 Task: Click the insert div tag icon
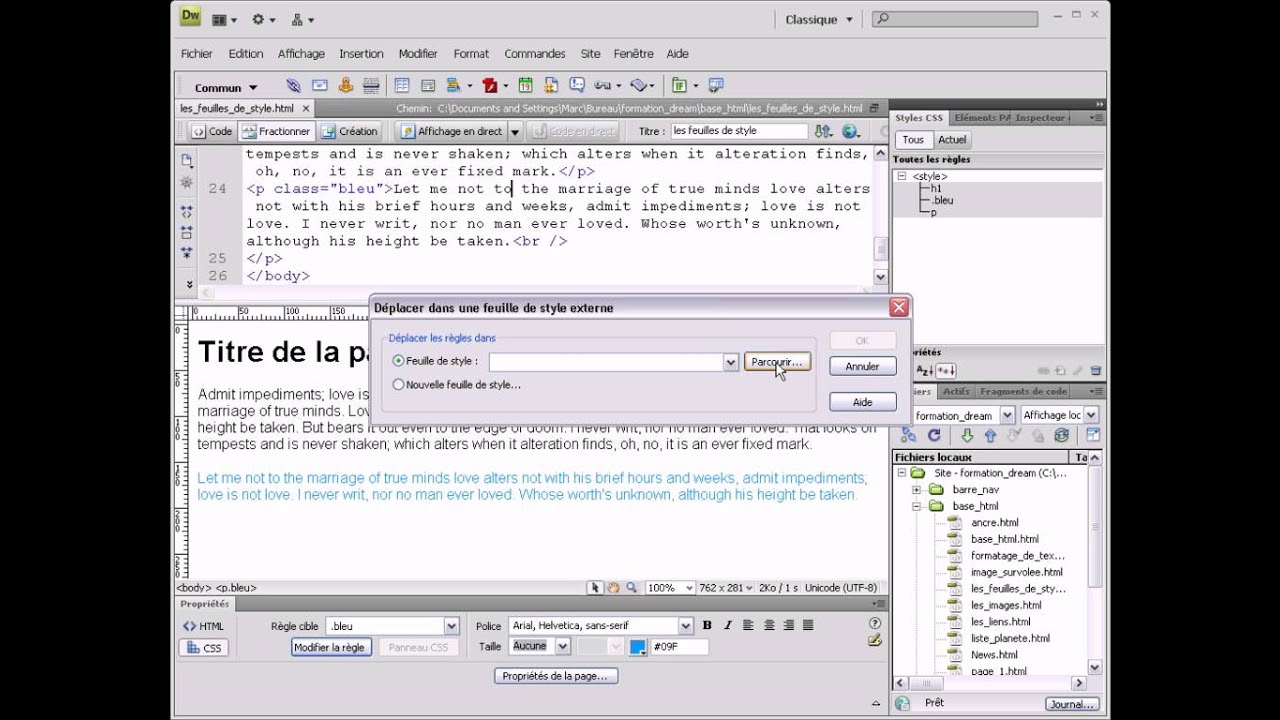point(428,86)
